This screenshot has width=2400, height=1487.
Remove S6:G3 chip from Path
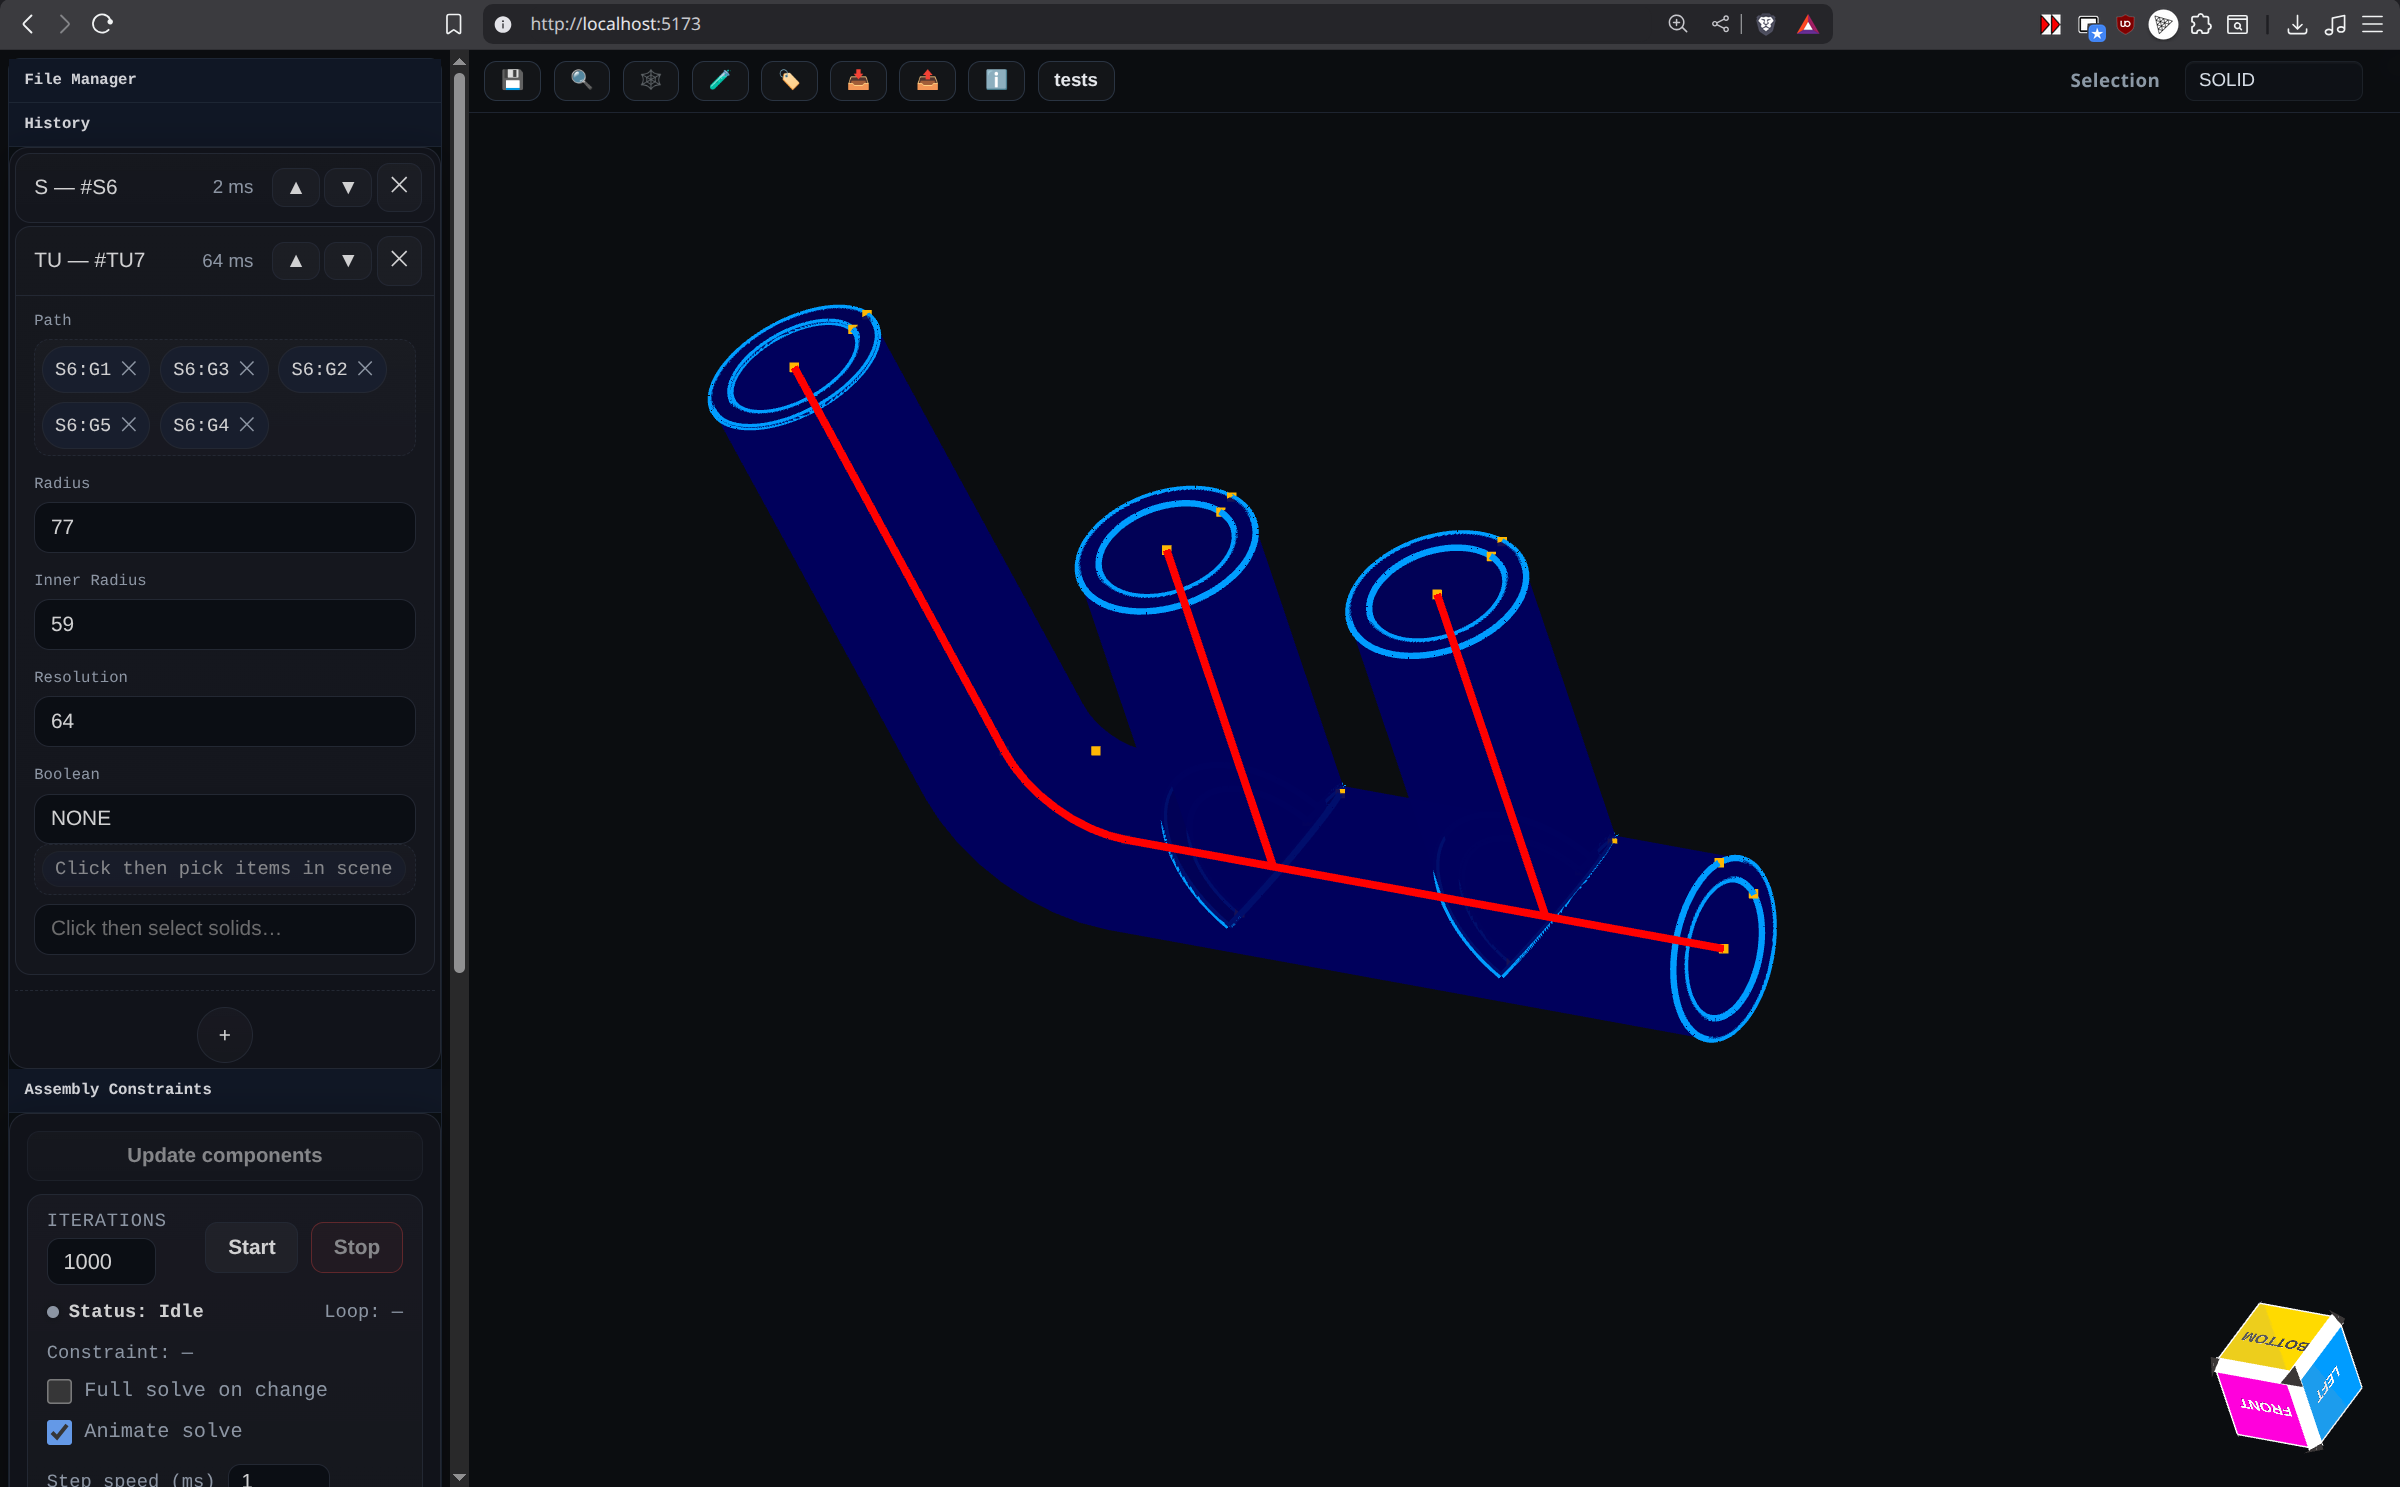click(x=247, y=369)
